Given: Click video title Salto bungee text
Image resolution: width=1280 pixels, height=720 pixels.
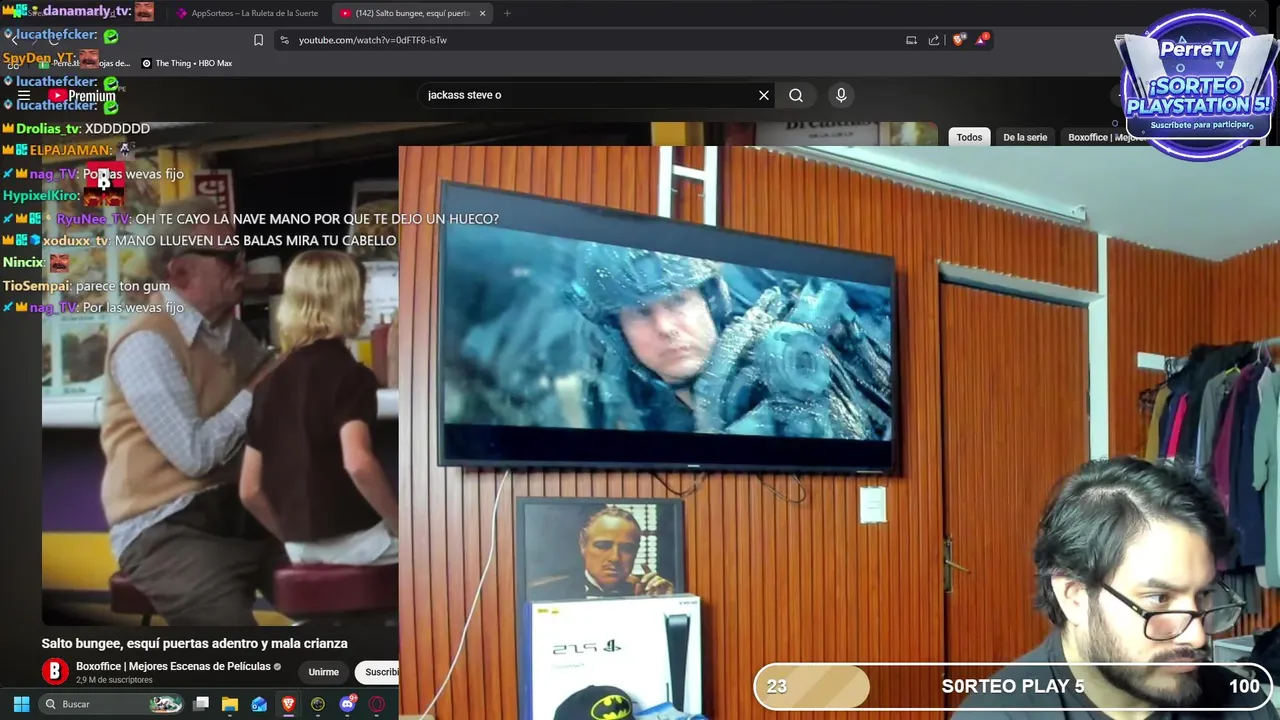Looking at the screenshot, I should point(194,643).
